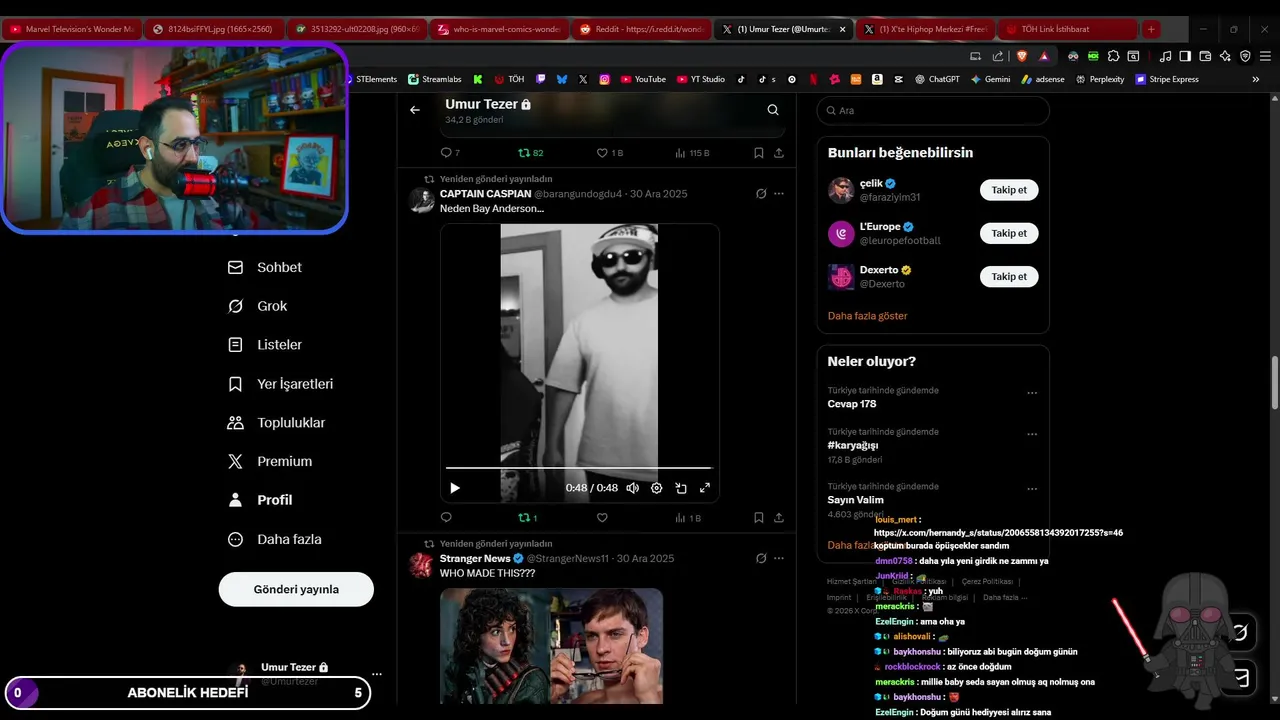1280x720 pixels.
Task: Open the #karyağışı trend
Action: 853,445
